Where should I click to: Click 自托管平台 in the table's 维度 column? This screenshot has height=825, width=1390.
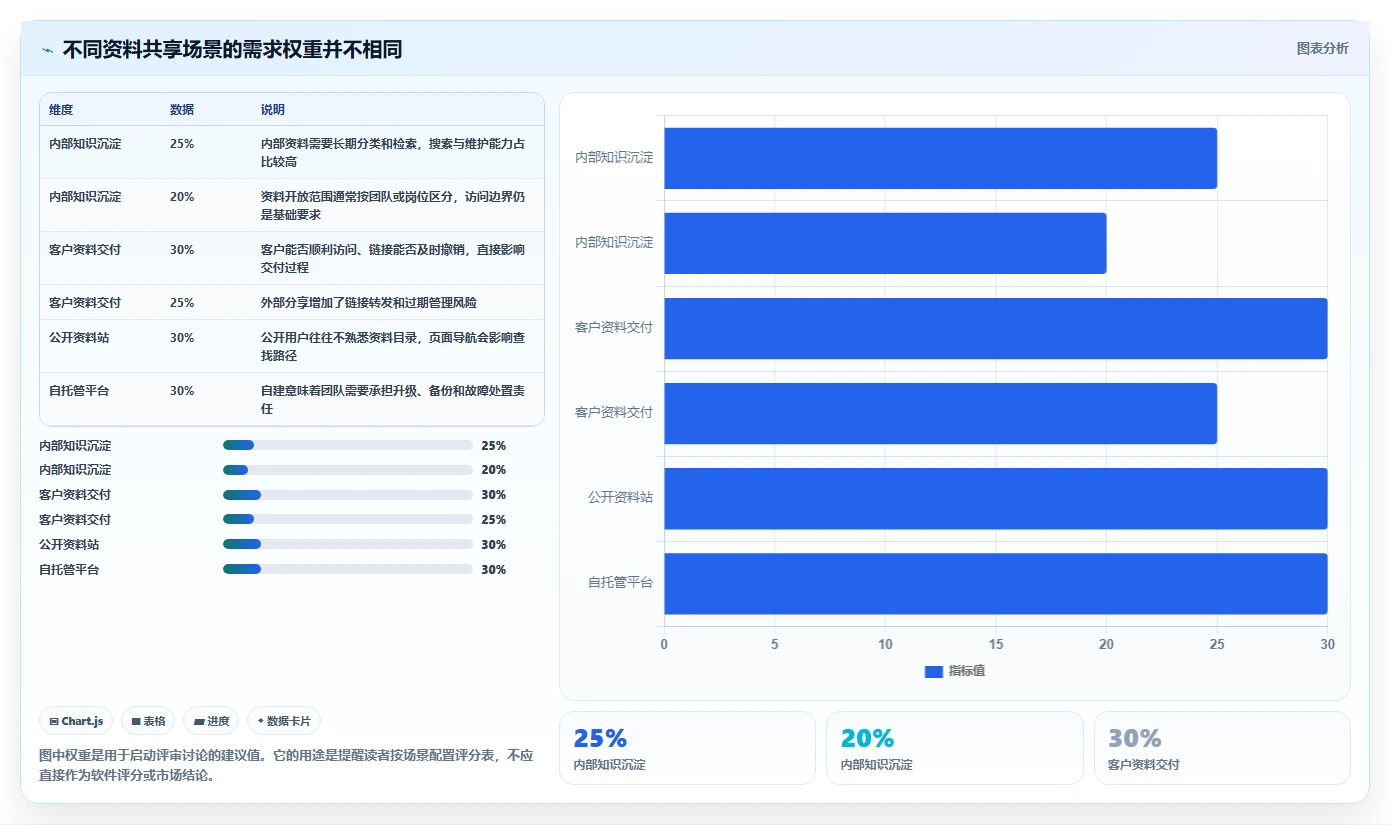point(79,391)
